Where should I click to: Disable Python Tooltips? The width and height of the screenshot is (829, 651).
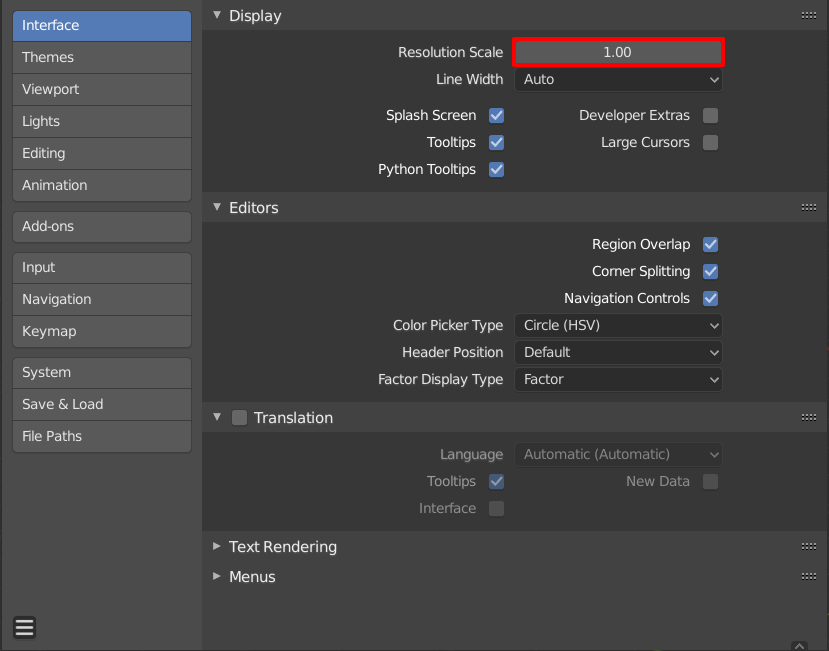pyautogui.click(x=496, y=169)
